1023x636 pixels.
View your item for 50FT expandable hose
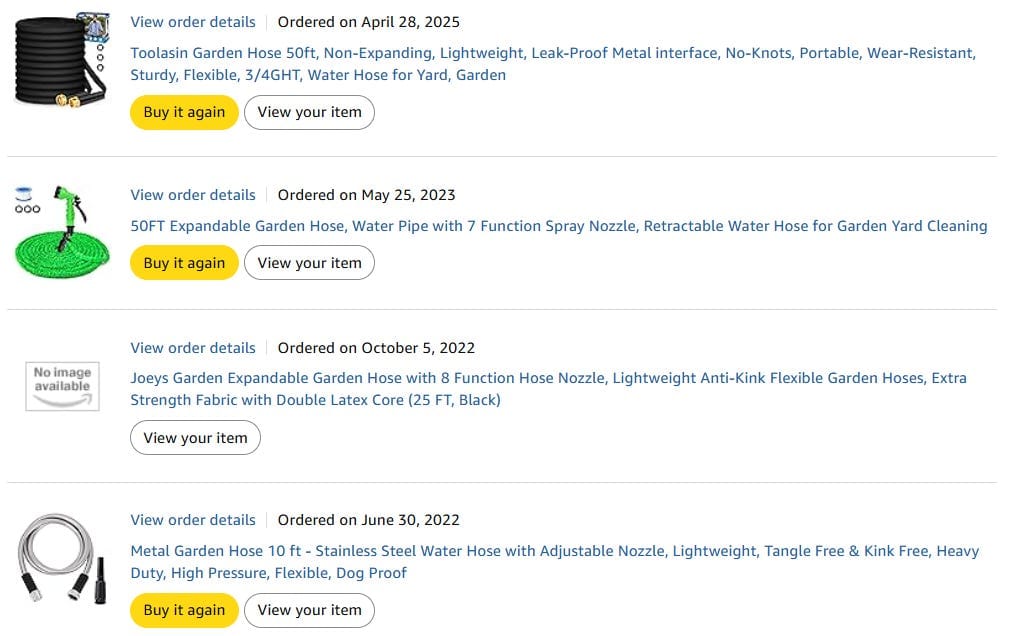310,264
